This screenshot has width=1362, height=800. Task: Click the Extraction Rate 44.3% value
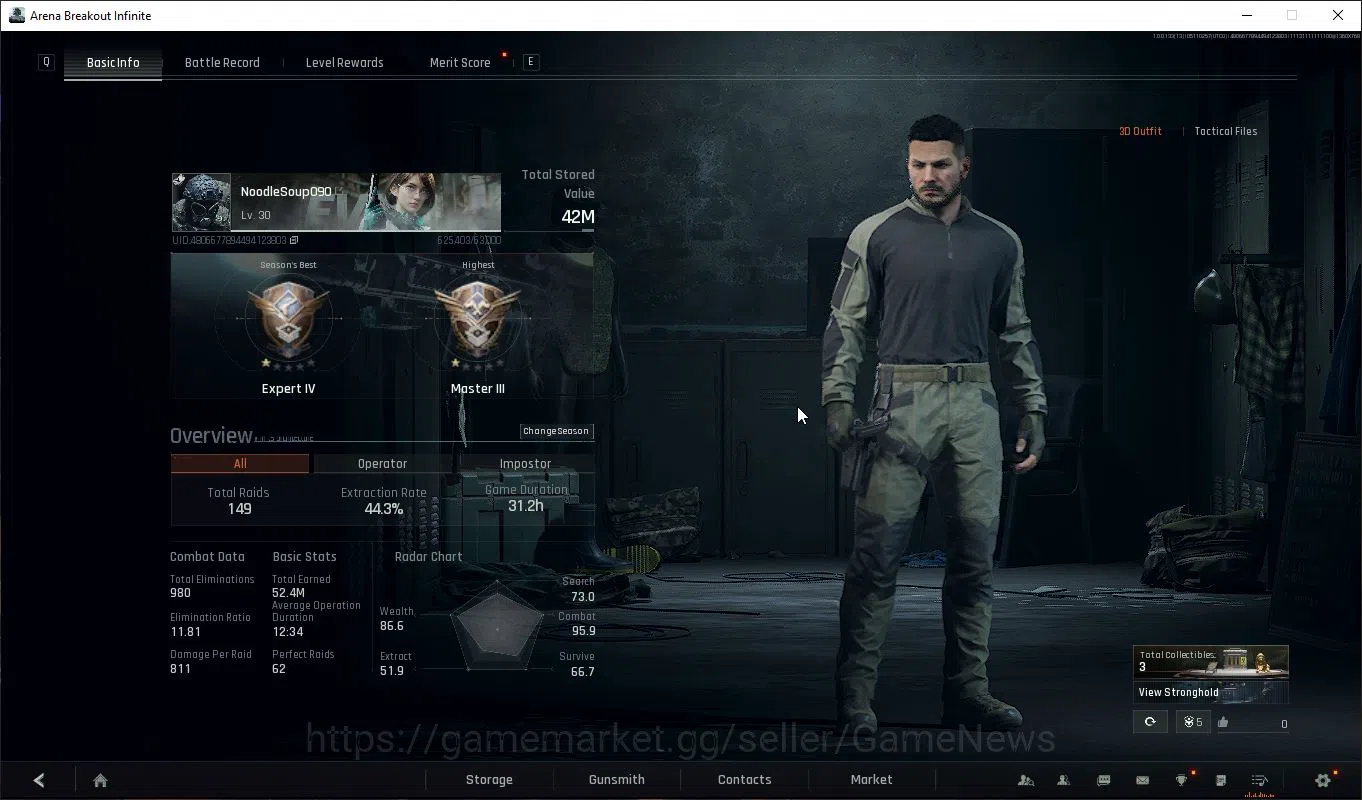[384, 509]
